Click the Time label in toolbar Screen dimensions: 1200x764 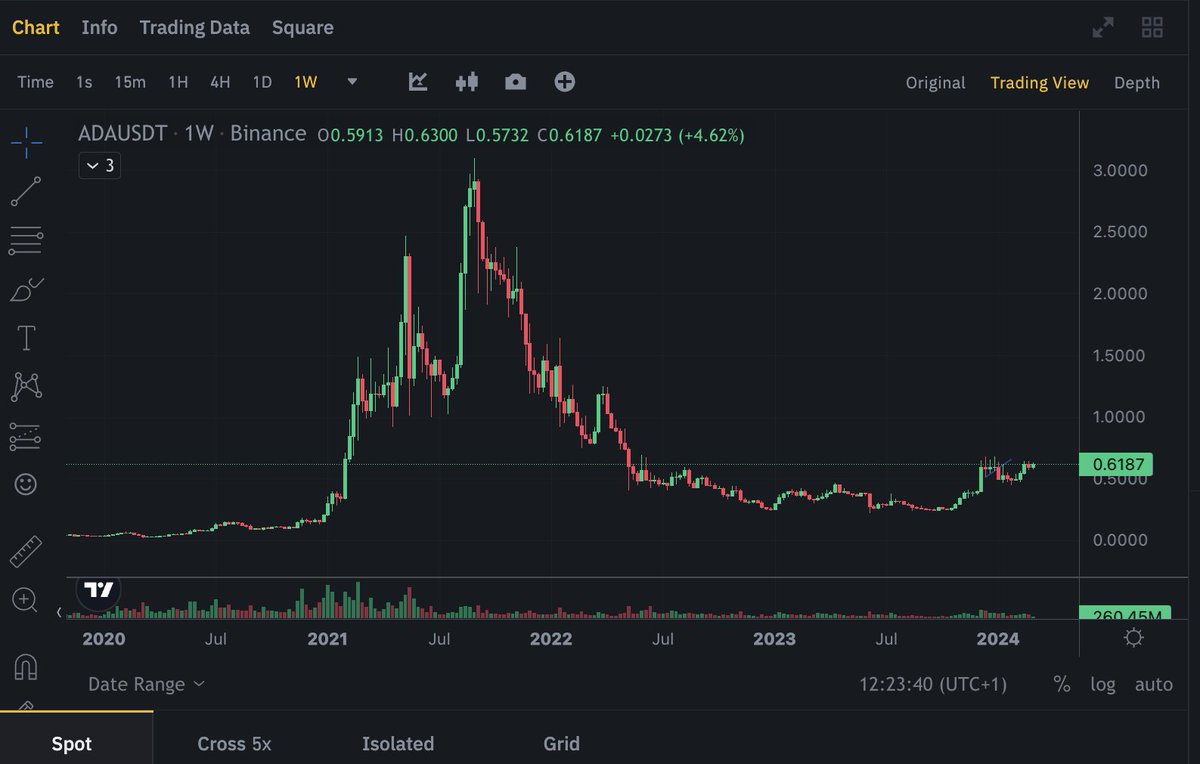[35, 82]
